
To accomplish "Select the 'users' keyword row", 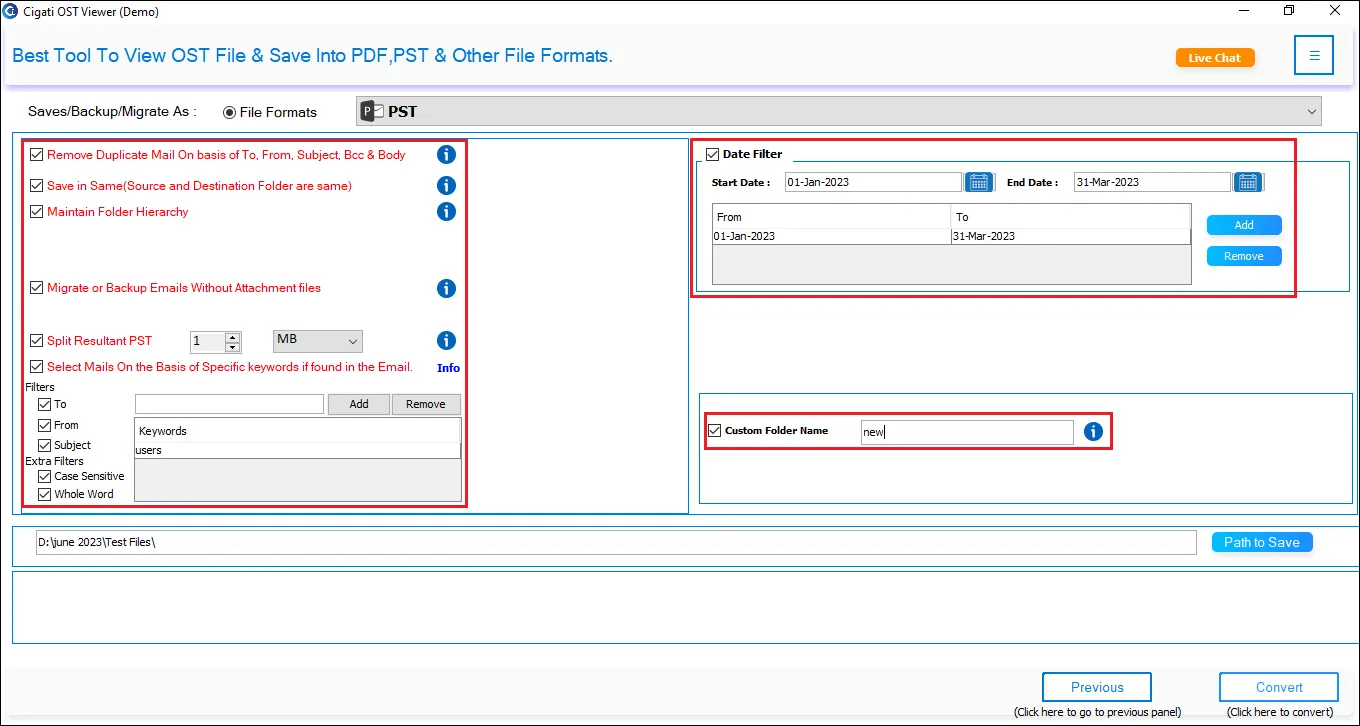I will (x=298, y=450).
